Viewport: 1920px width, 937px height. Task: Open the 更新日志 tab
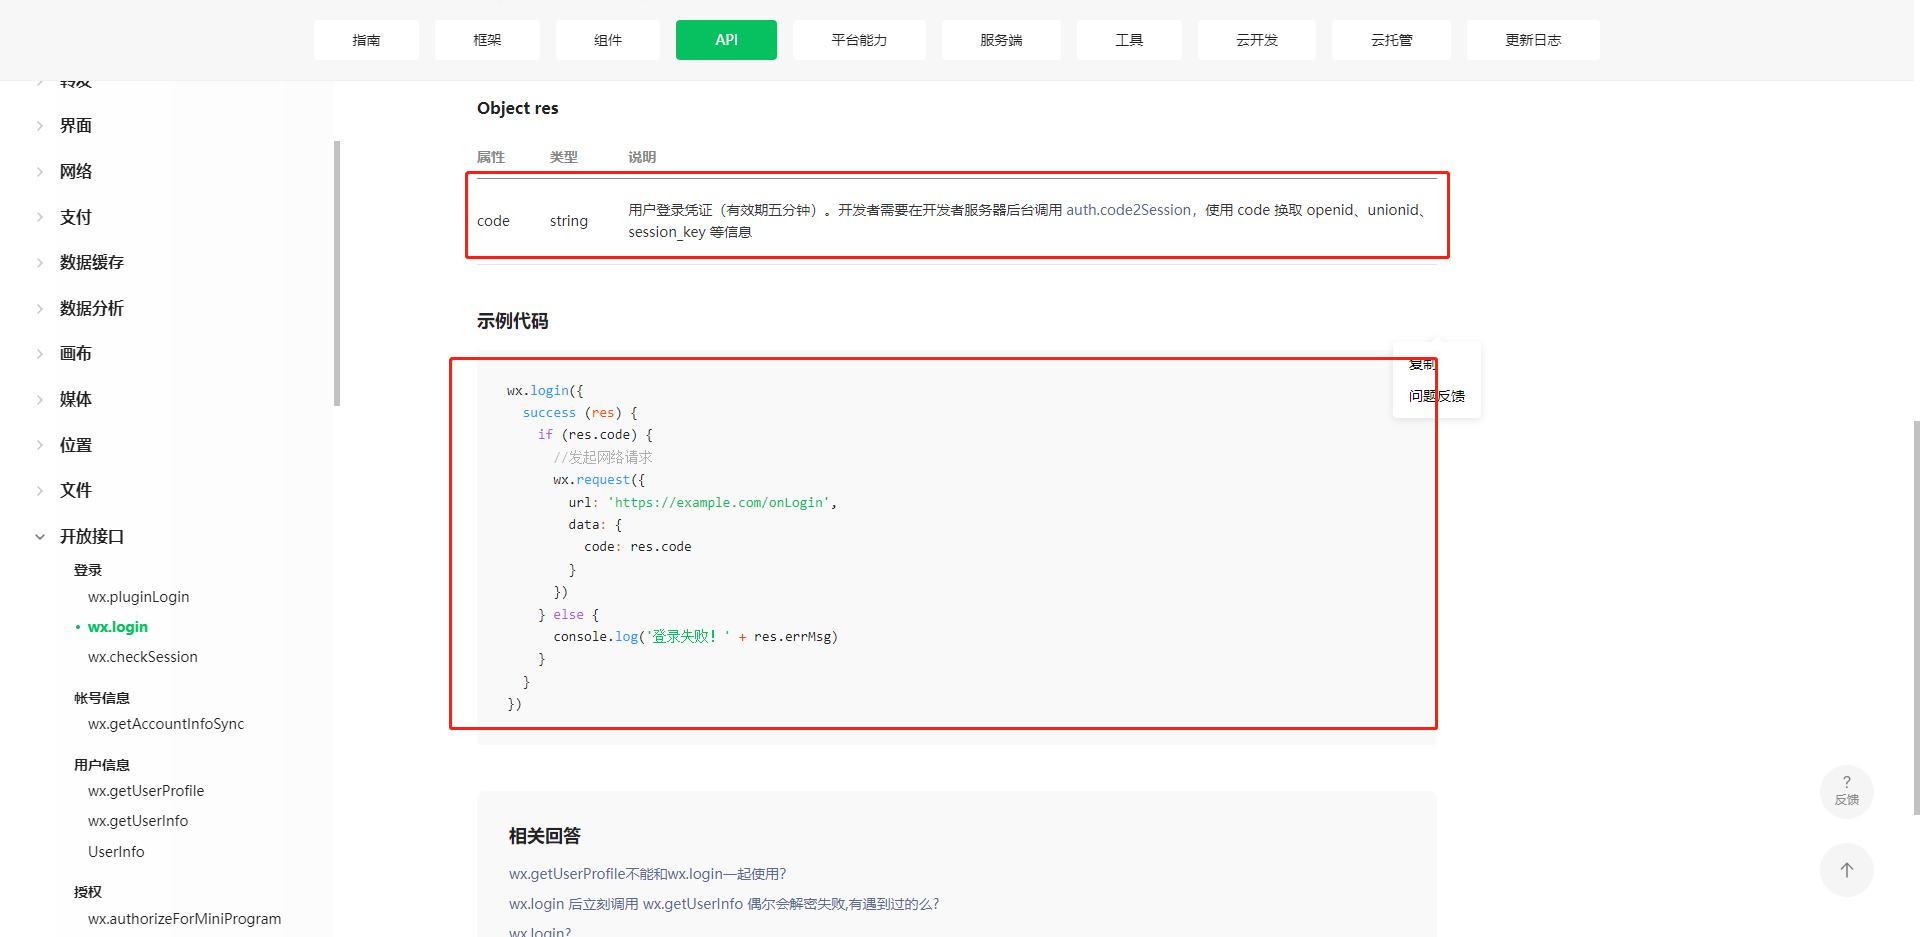point(1532,39)
